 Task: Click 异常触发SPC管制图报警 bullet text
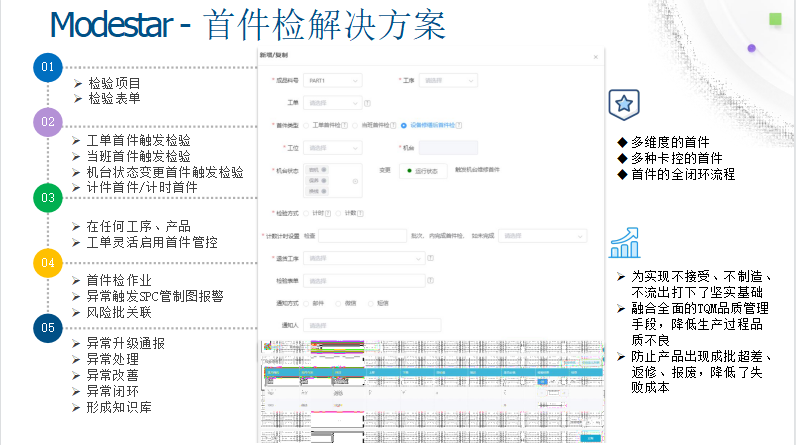[x=155, y=296]
